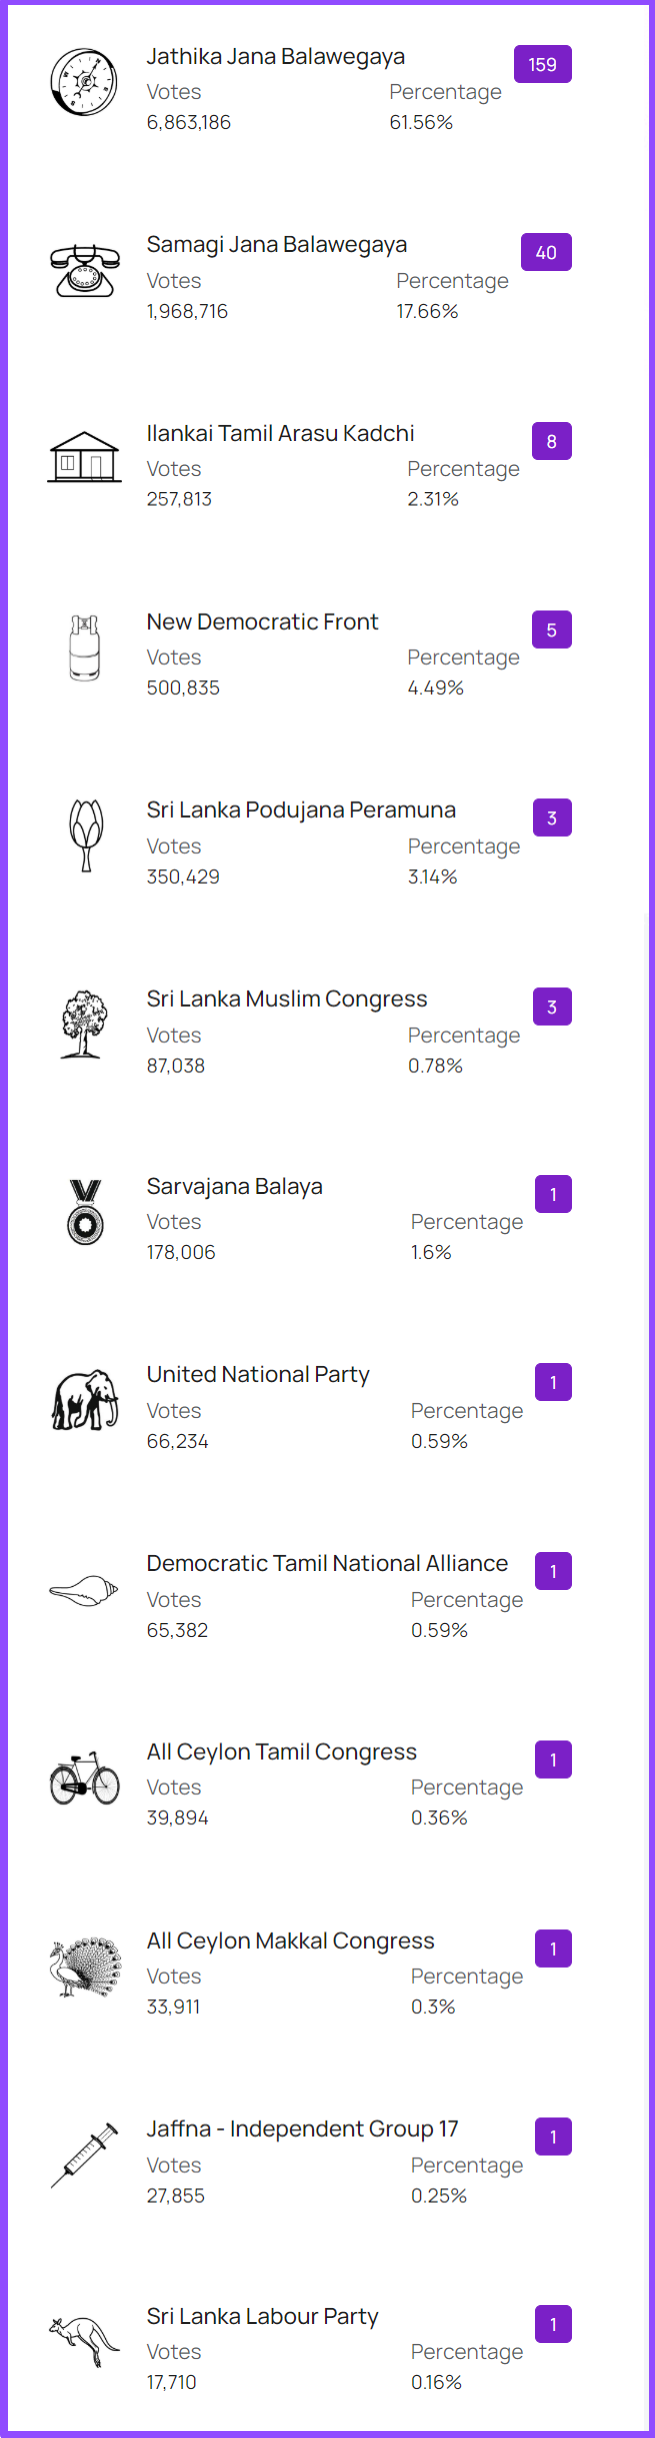Select the bicycle icon of All Ceylon Tamil Congress

click(x=85, y=1777)
